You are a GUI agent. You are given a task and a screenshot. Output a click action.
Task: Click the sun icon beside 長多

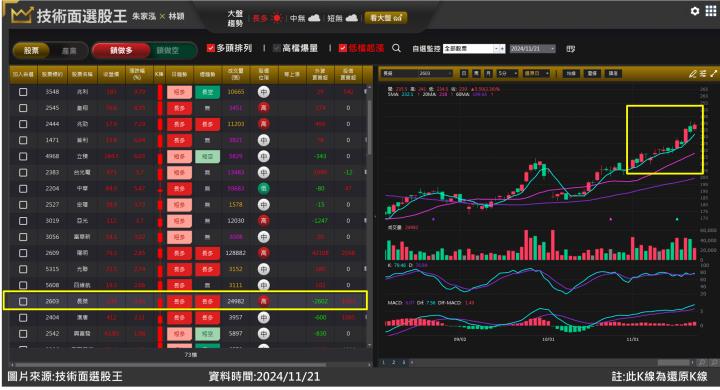coord(276,18)
